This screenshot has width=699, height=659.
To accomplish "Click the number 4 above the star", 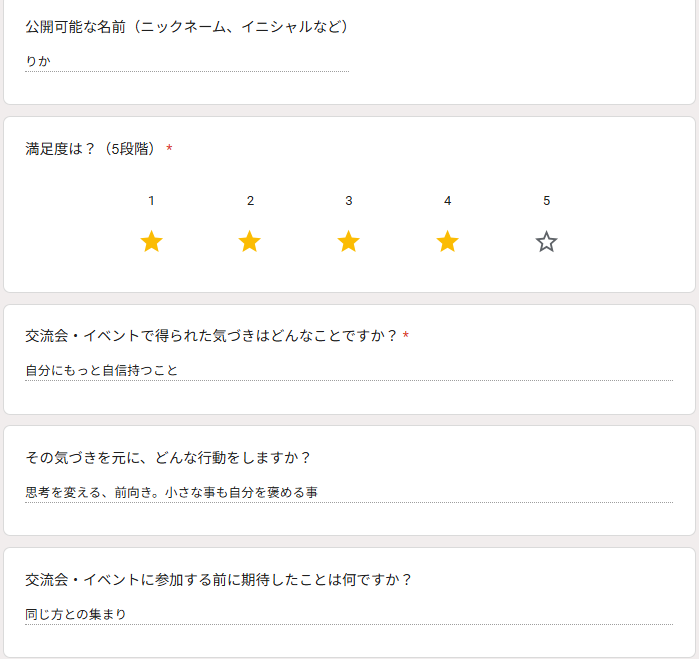I will [447, 201].
